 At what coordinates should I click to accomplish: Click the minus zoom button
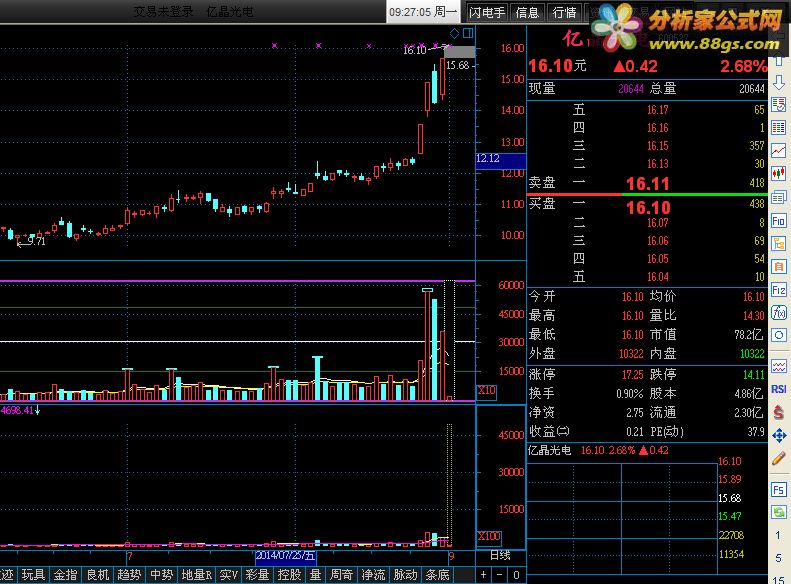click(x=499, y=574)
